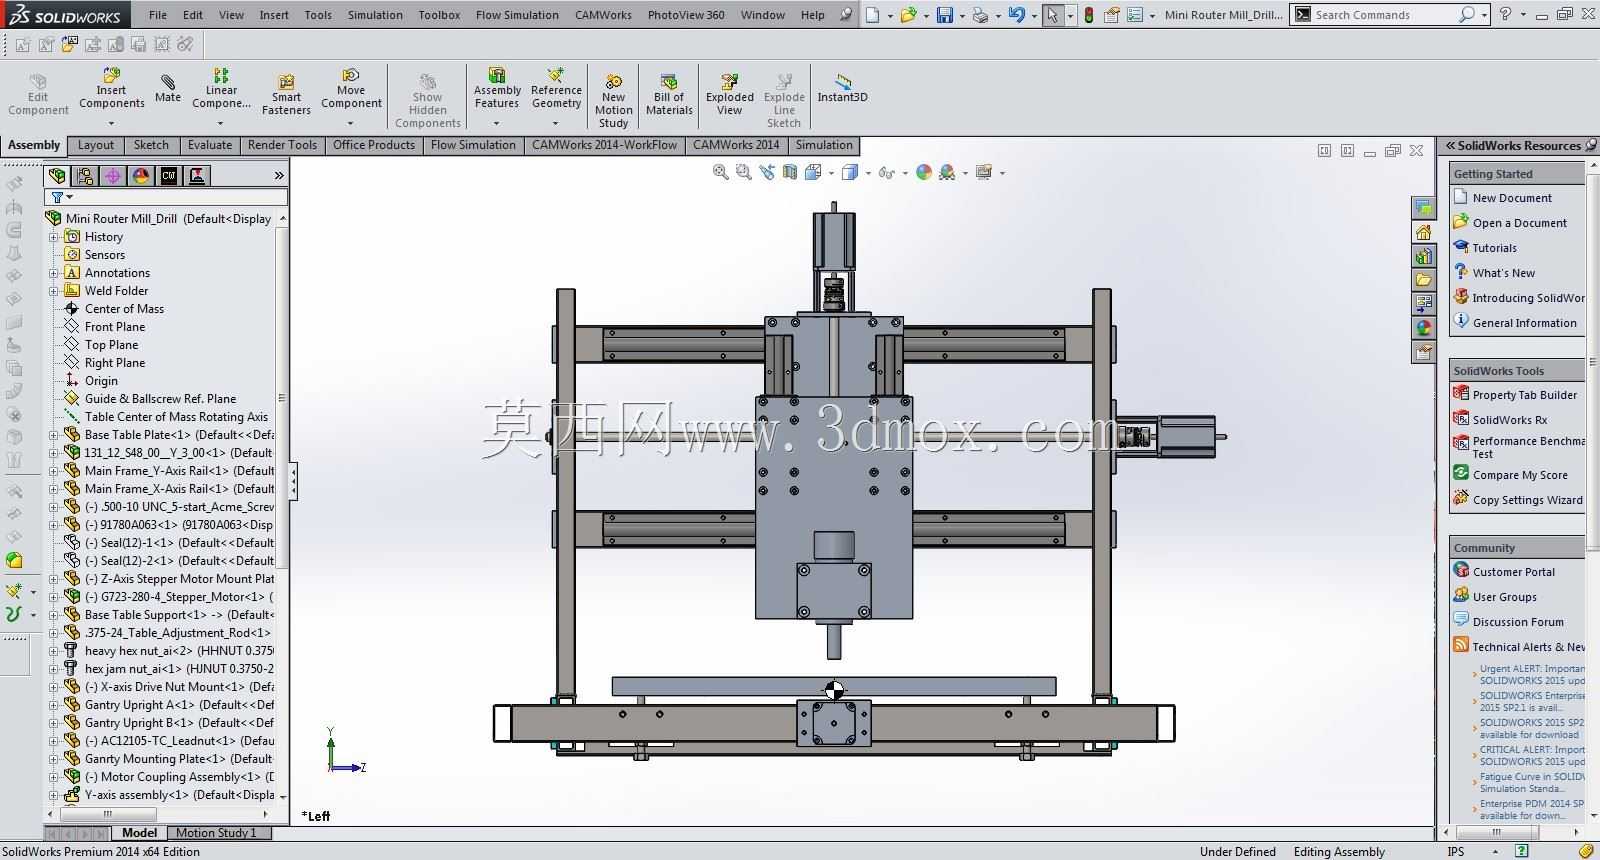
Task: Open the Insert menu
Action: [274, 15]
